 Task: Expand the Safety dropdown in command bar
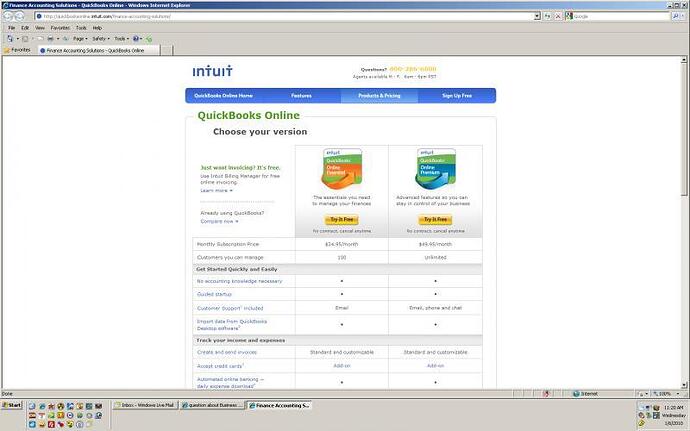(x=101, y=39)
